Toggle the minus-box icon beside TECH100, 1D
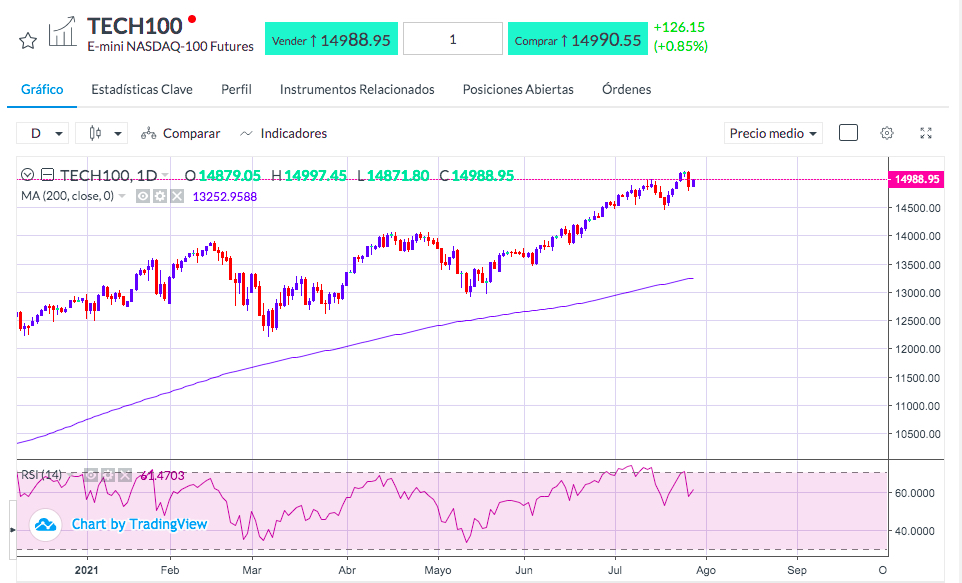This screenshot has height=583, width=962. [47, 176]
